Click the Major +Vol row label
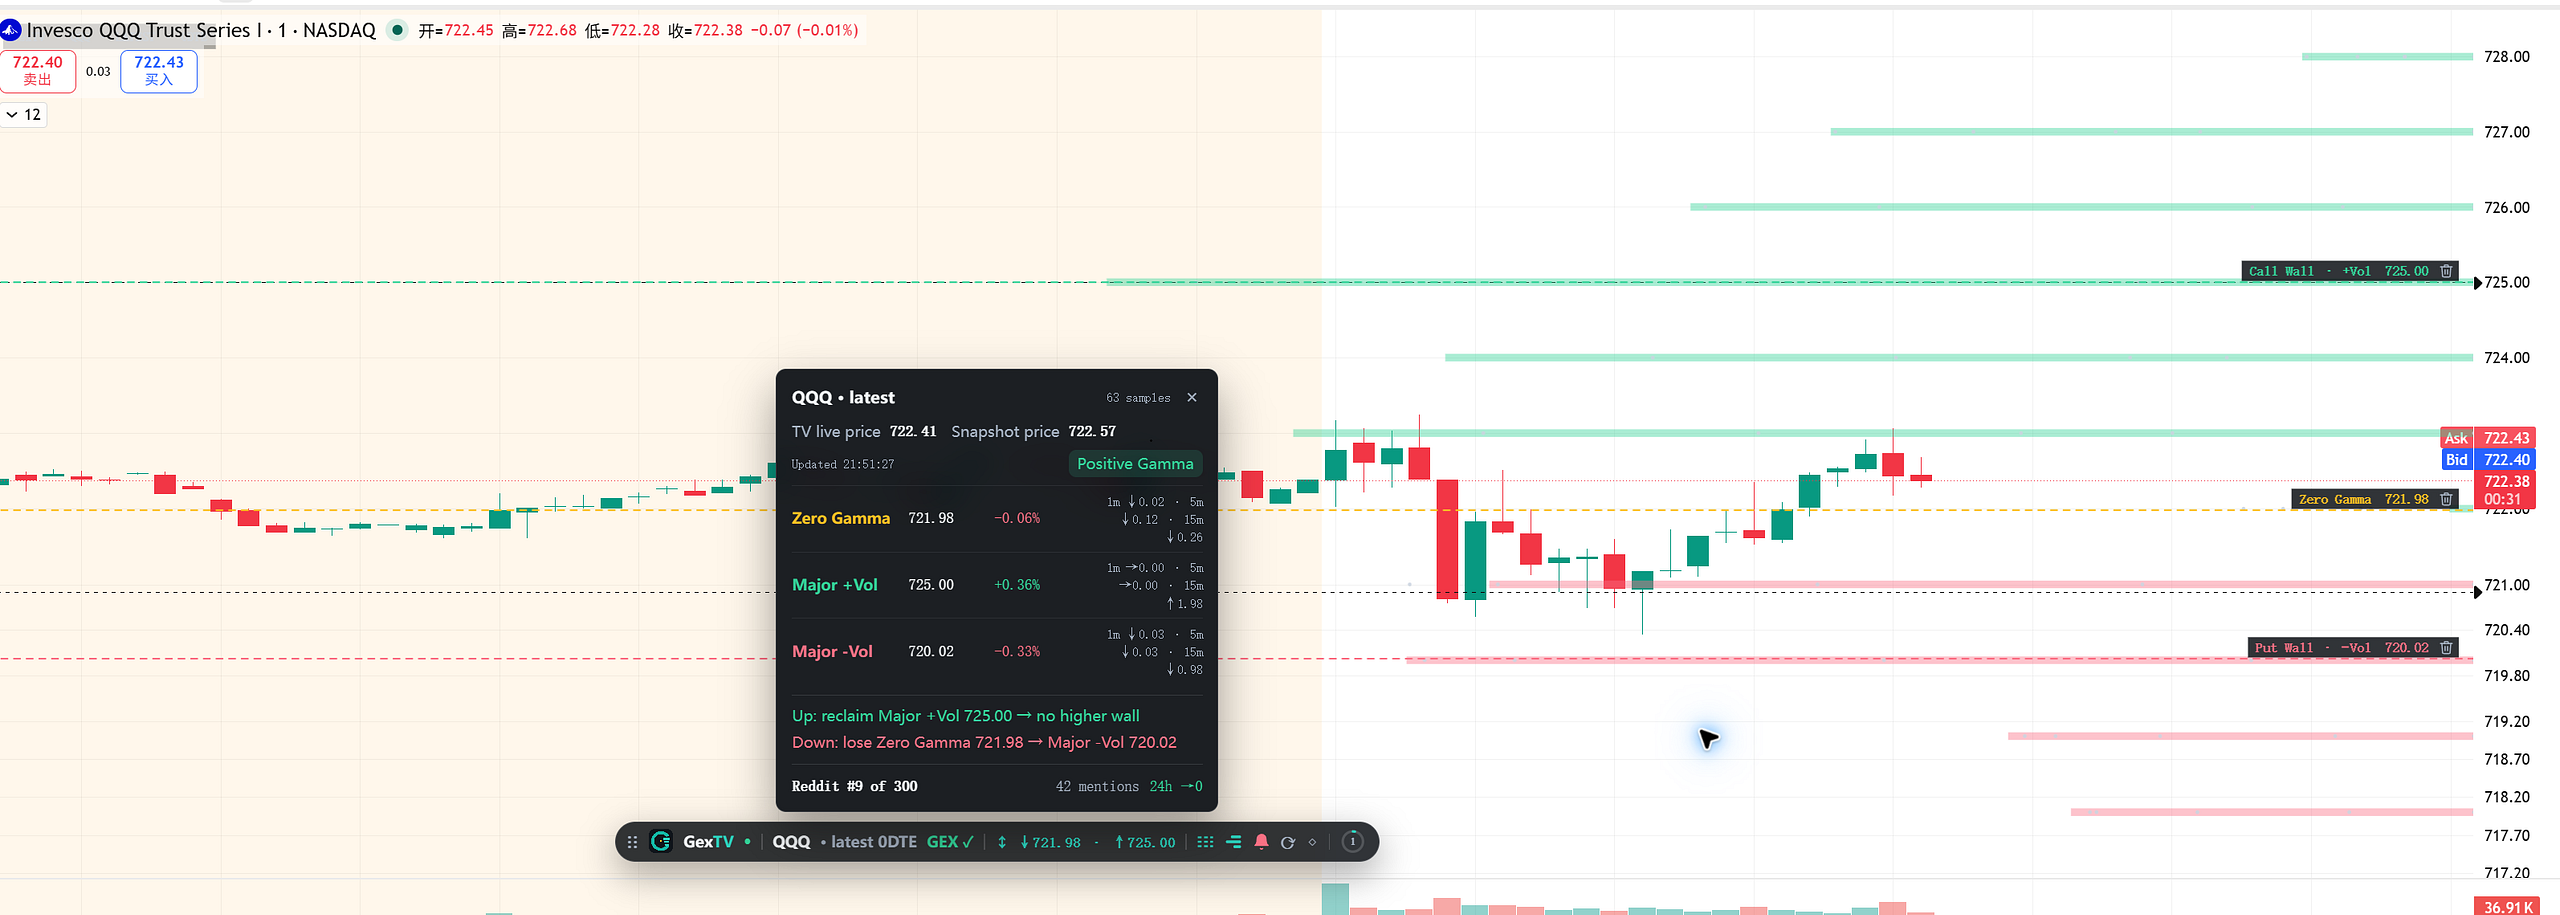 coord(835,585)
